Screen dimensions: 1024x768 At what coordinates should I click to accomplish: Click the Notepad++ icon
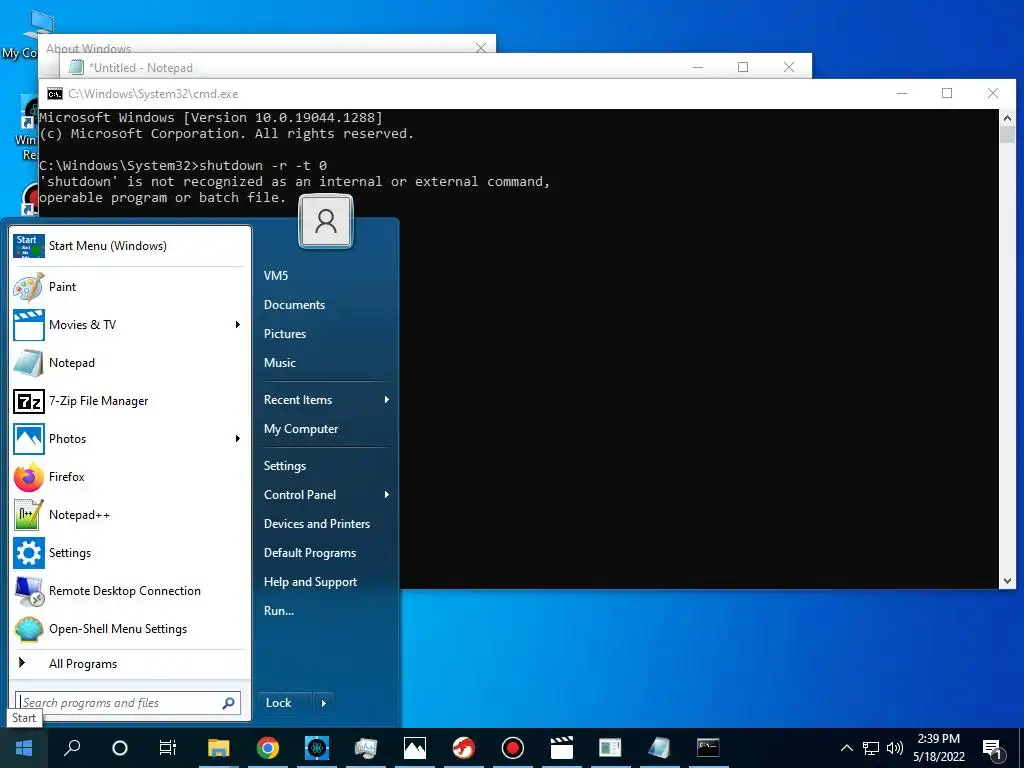pos(29,515)
